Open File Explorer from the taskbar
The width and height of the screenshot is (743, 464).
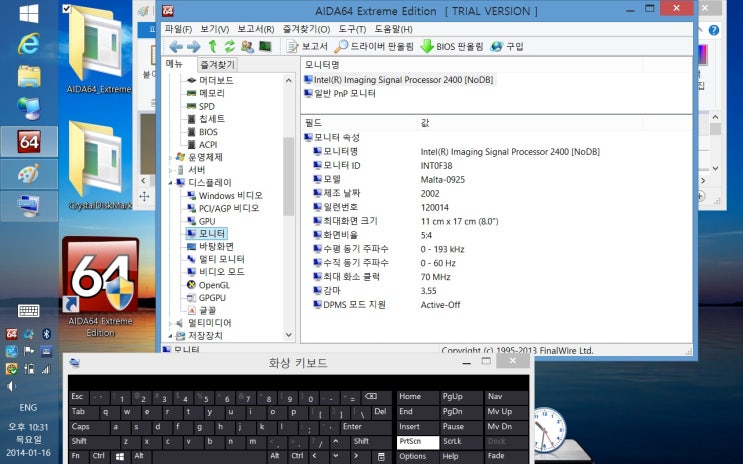click(29, 76)
